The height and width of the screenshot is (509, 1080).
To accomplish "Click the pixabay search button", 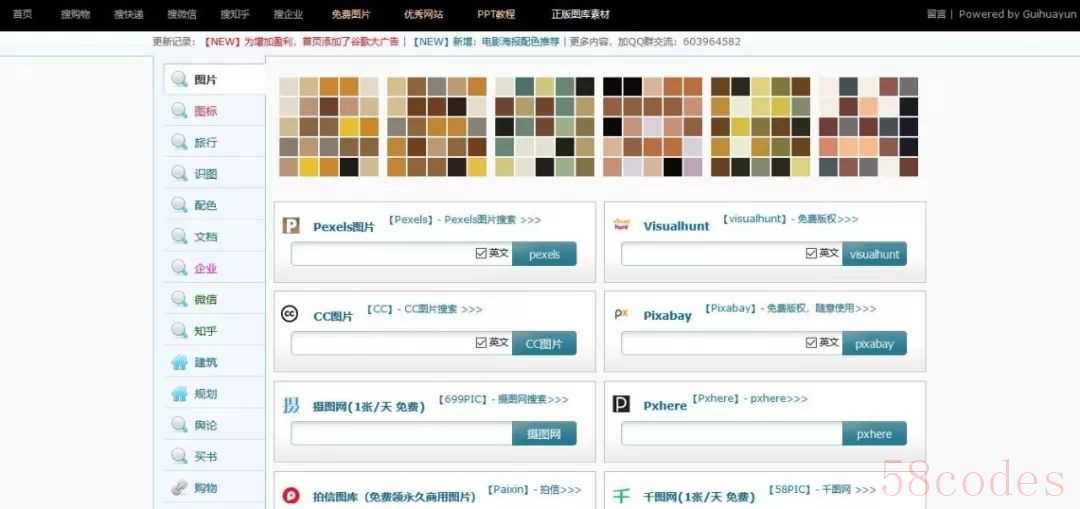I will click(x=874, y=343).
